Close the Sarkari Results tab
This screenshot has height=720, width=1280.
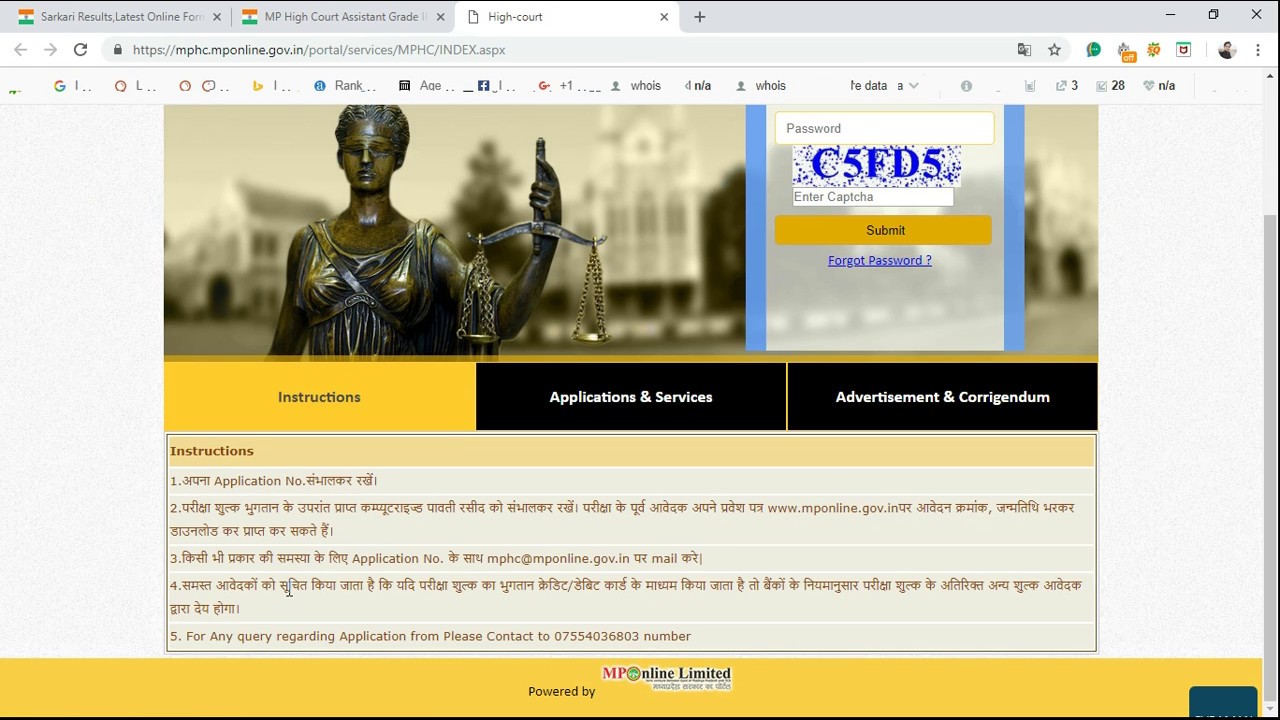tap(217, 17)
